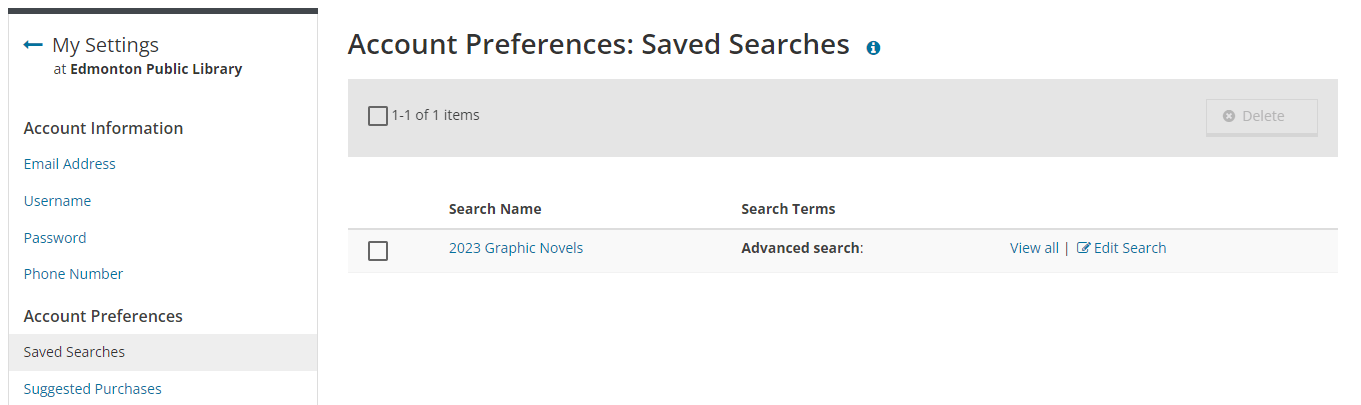Image resolution: width=1361 pixels, height=405 pixels.
Task: Click the x icon in the Delete button
Action: click(1229, 116)
